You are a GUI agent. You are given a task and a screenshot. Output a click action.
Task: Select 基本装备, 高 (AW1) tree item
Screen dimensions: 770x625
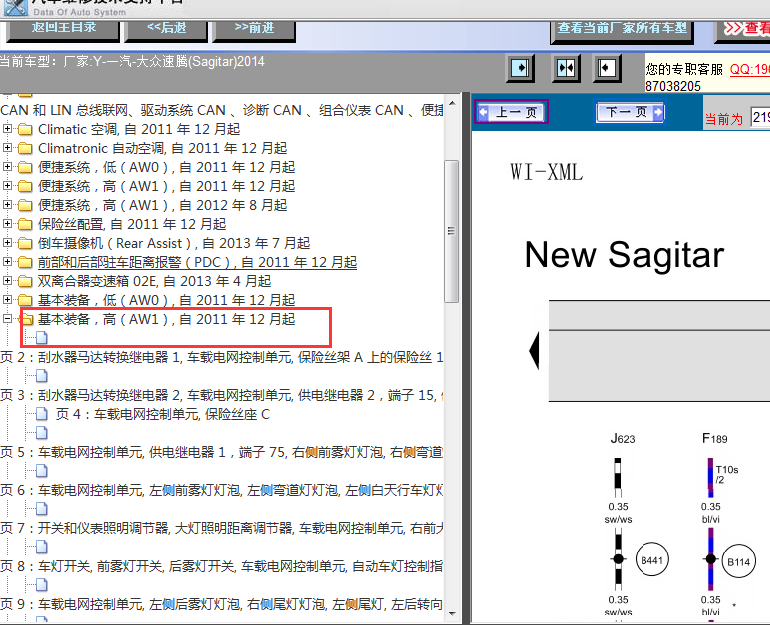click(166, 319)
